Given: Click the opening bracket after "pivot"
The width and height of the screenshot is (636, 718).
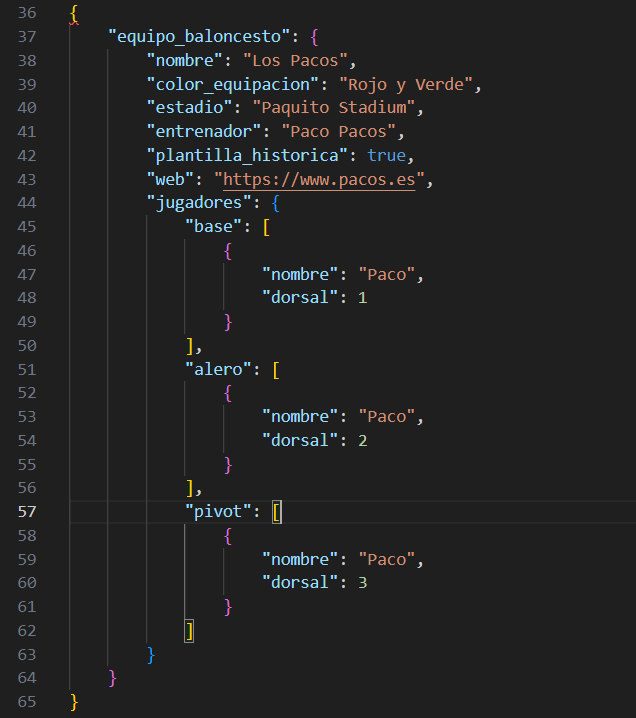Looking at the screenshot, I should tap(277, 512).
